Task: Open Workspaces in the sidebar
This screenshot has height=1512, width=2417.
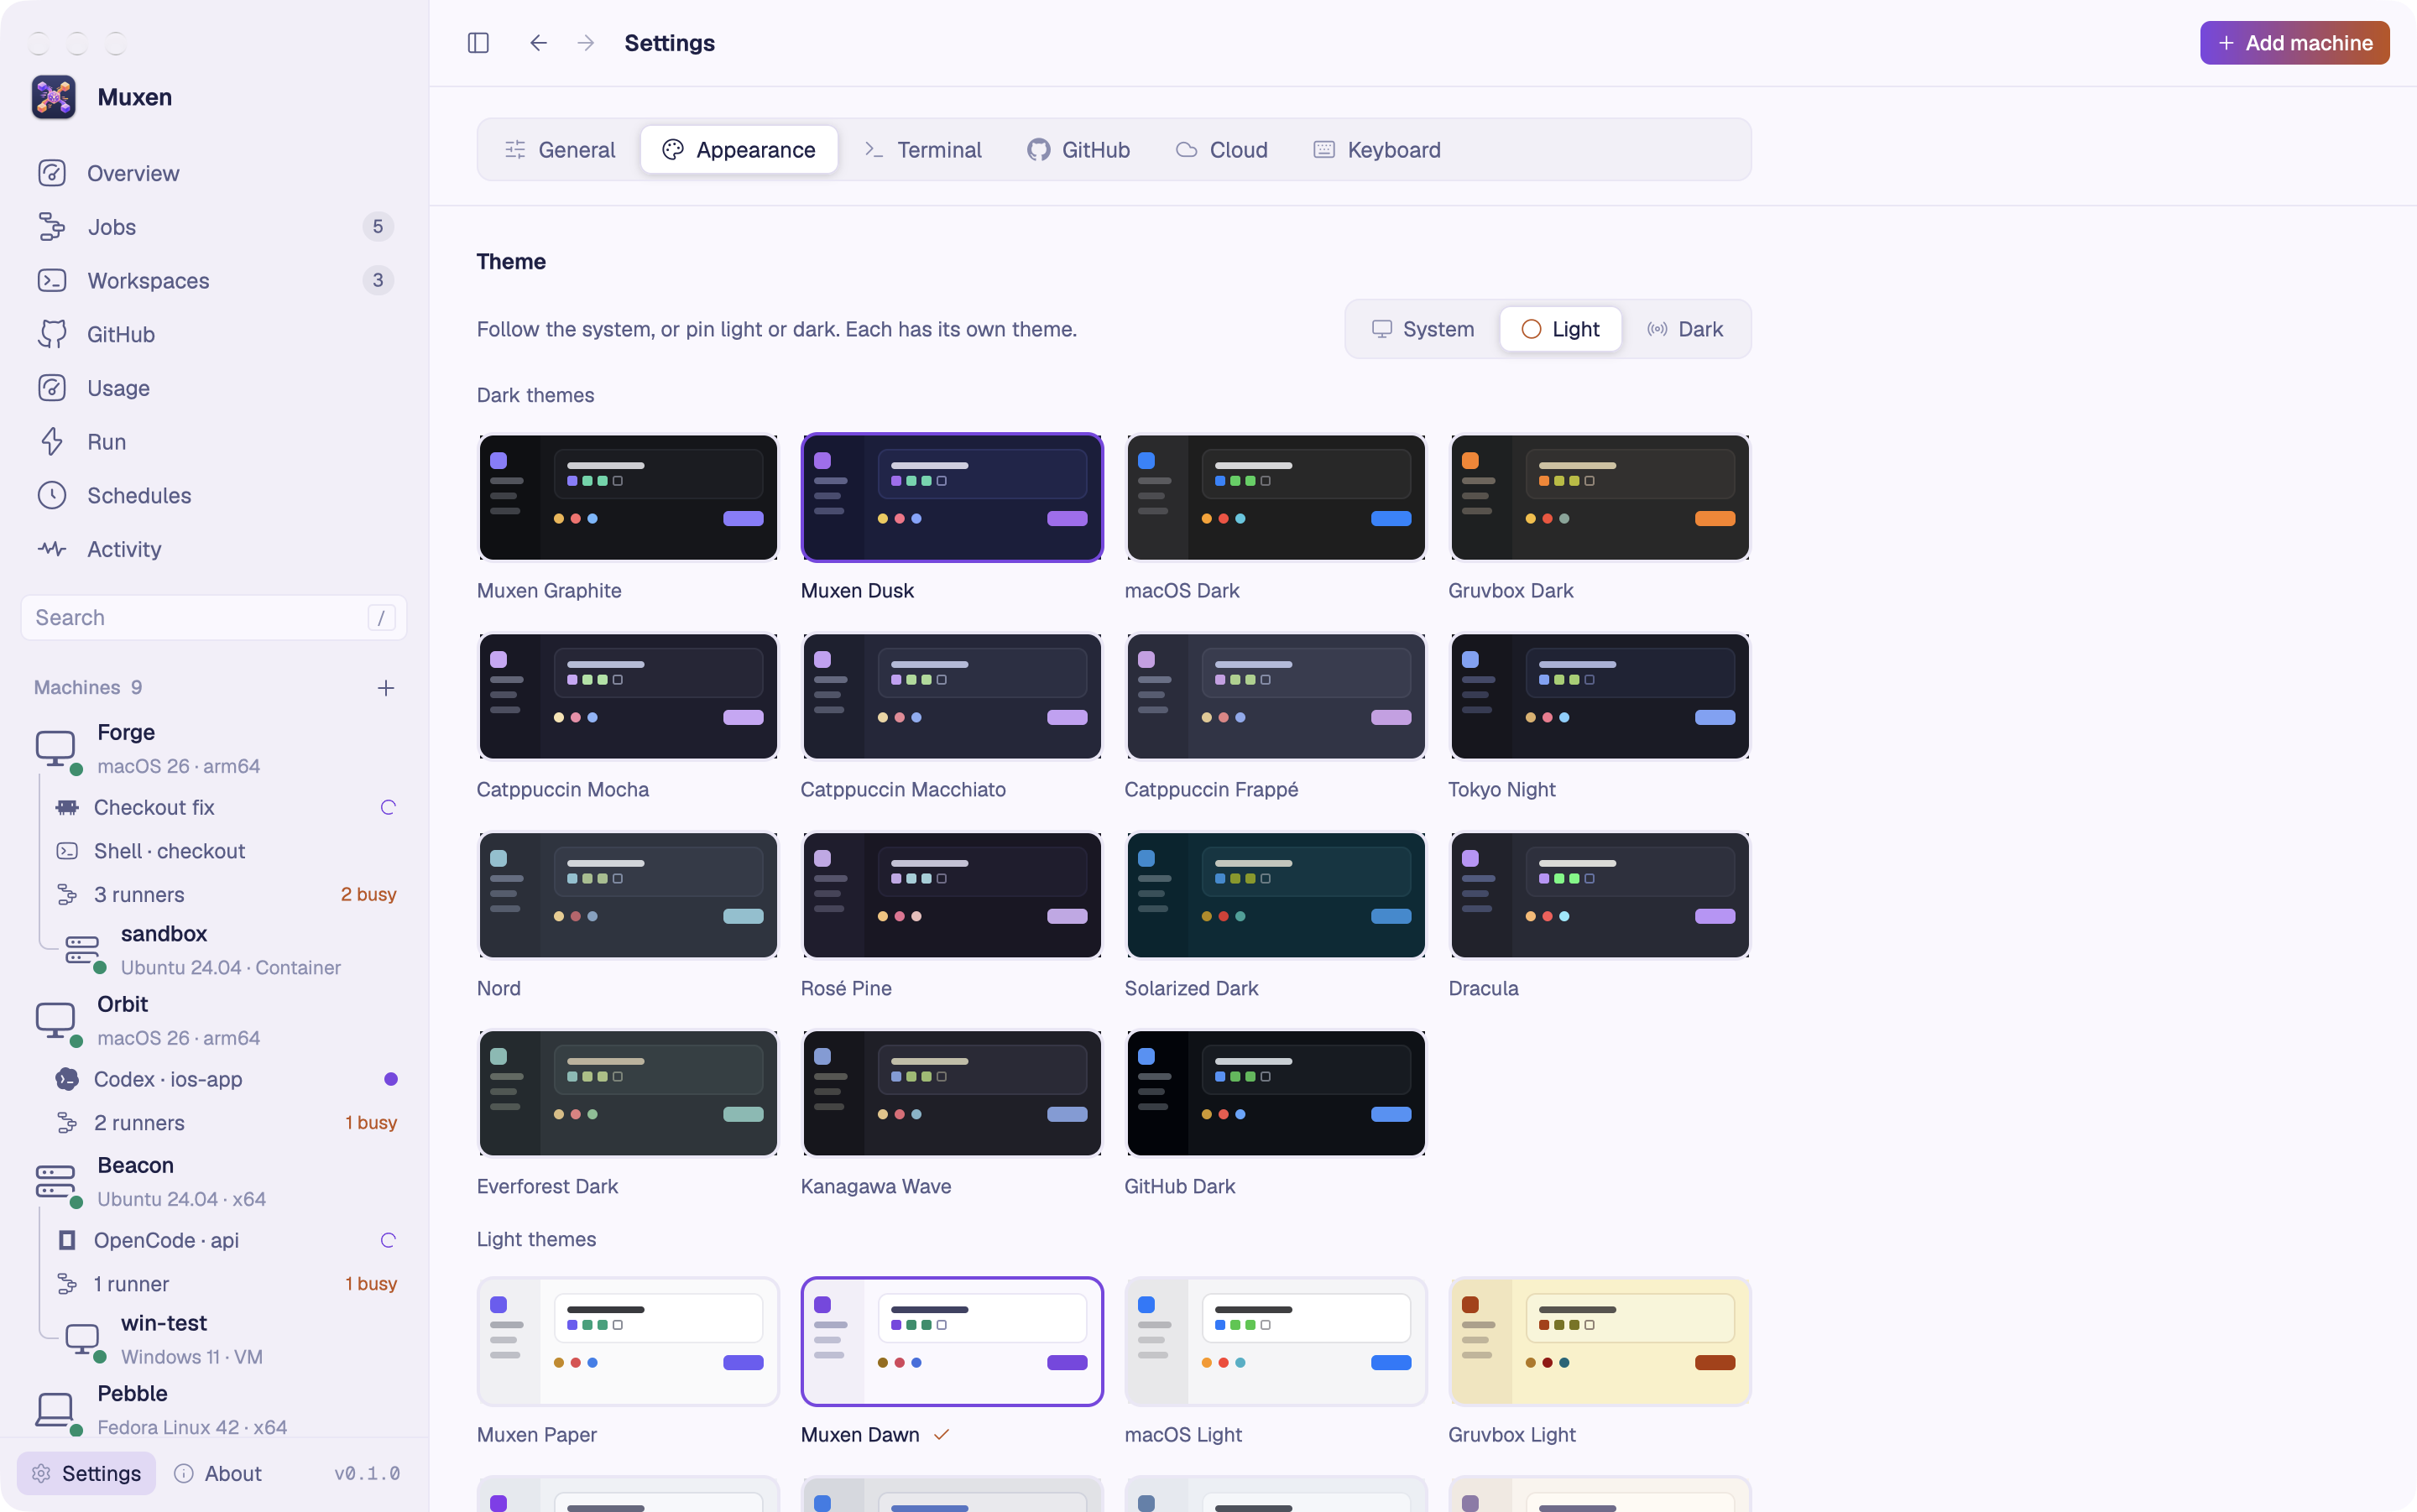Action: coord(214,280)
